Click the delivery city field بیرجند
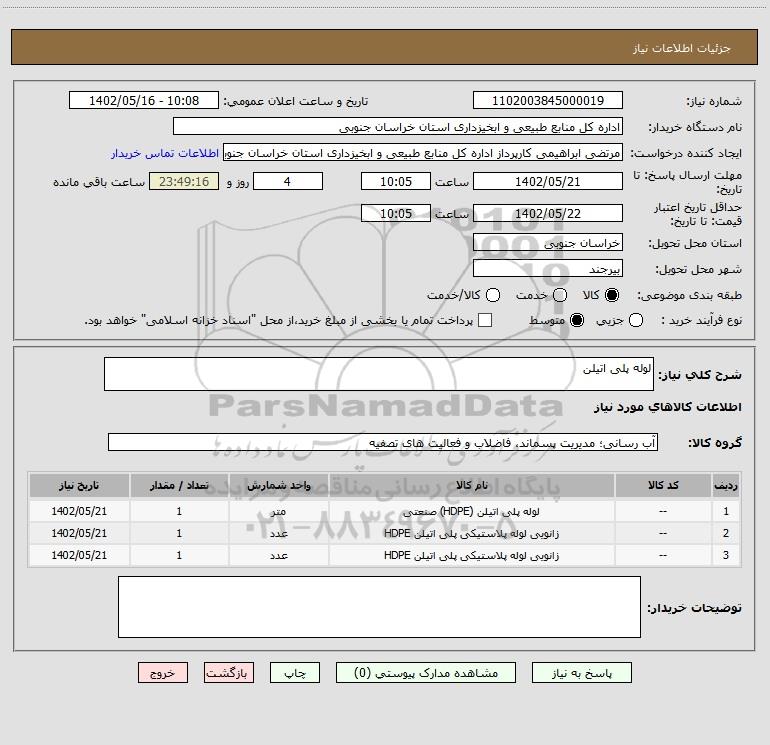The image size is (770, 745). click(548, 268)
